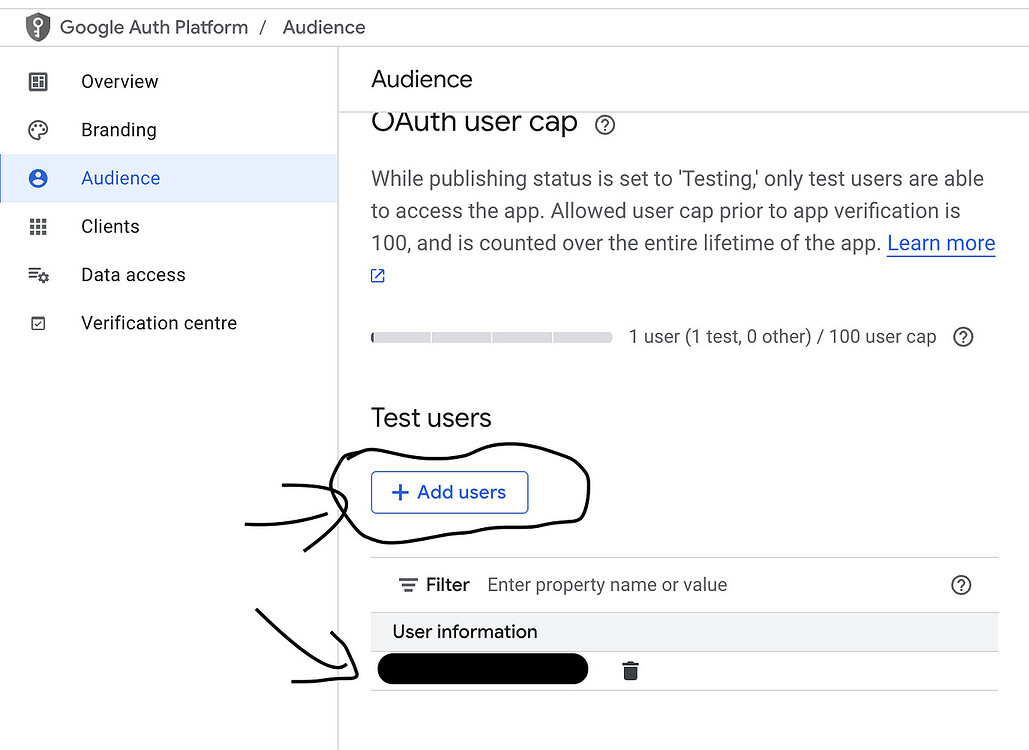Click the Clients apps grid icon

pos(38,226)
